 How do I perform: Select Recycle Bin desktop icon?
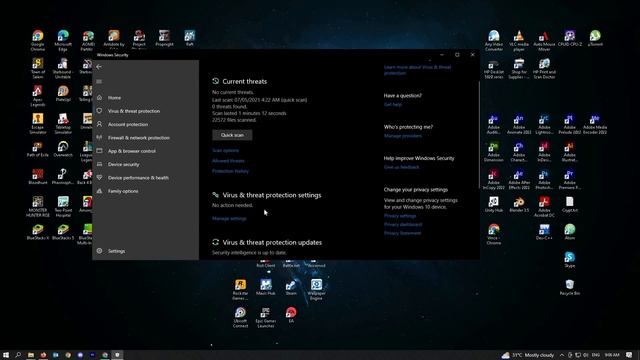pyautogui.click(x=570, y=287)
